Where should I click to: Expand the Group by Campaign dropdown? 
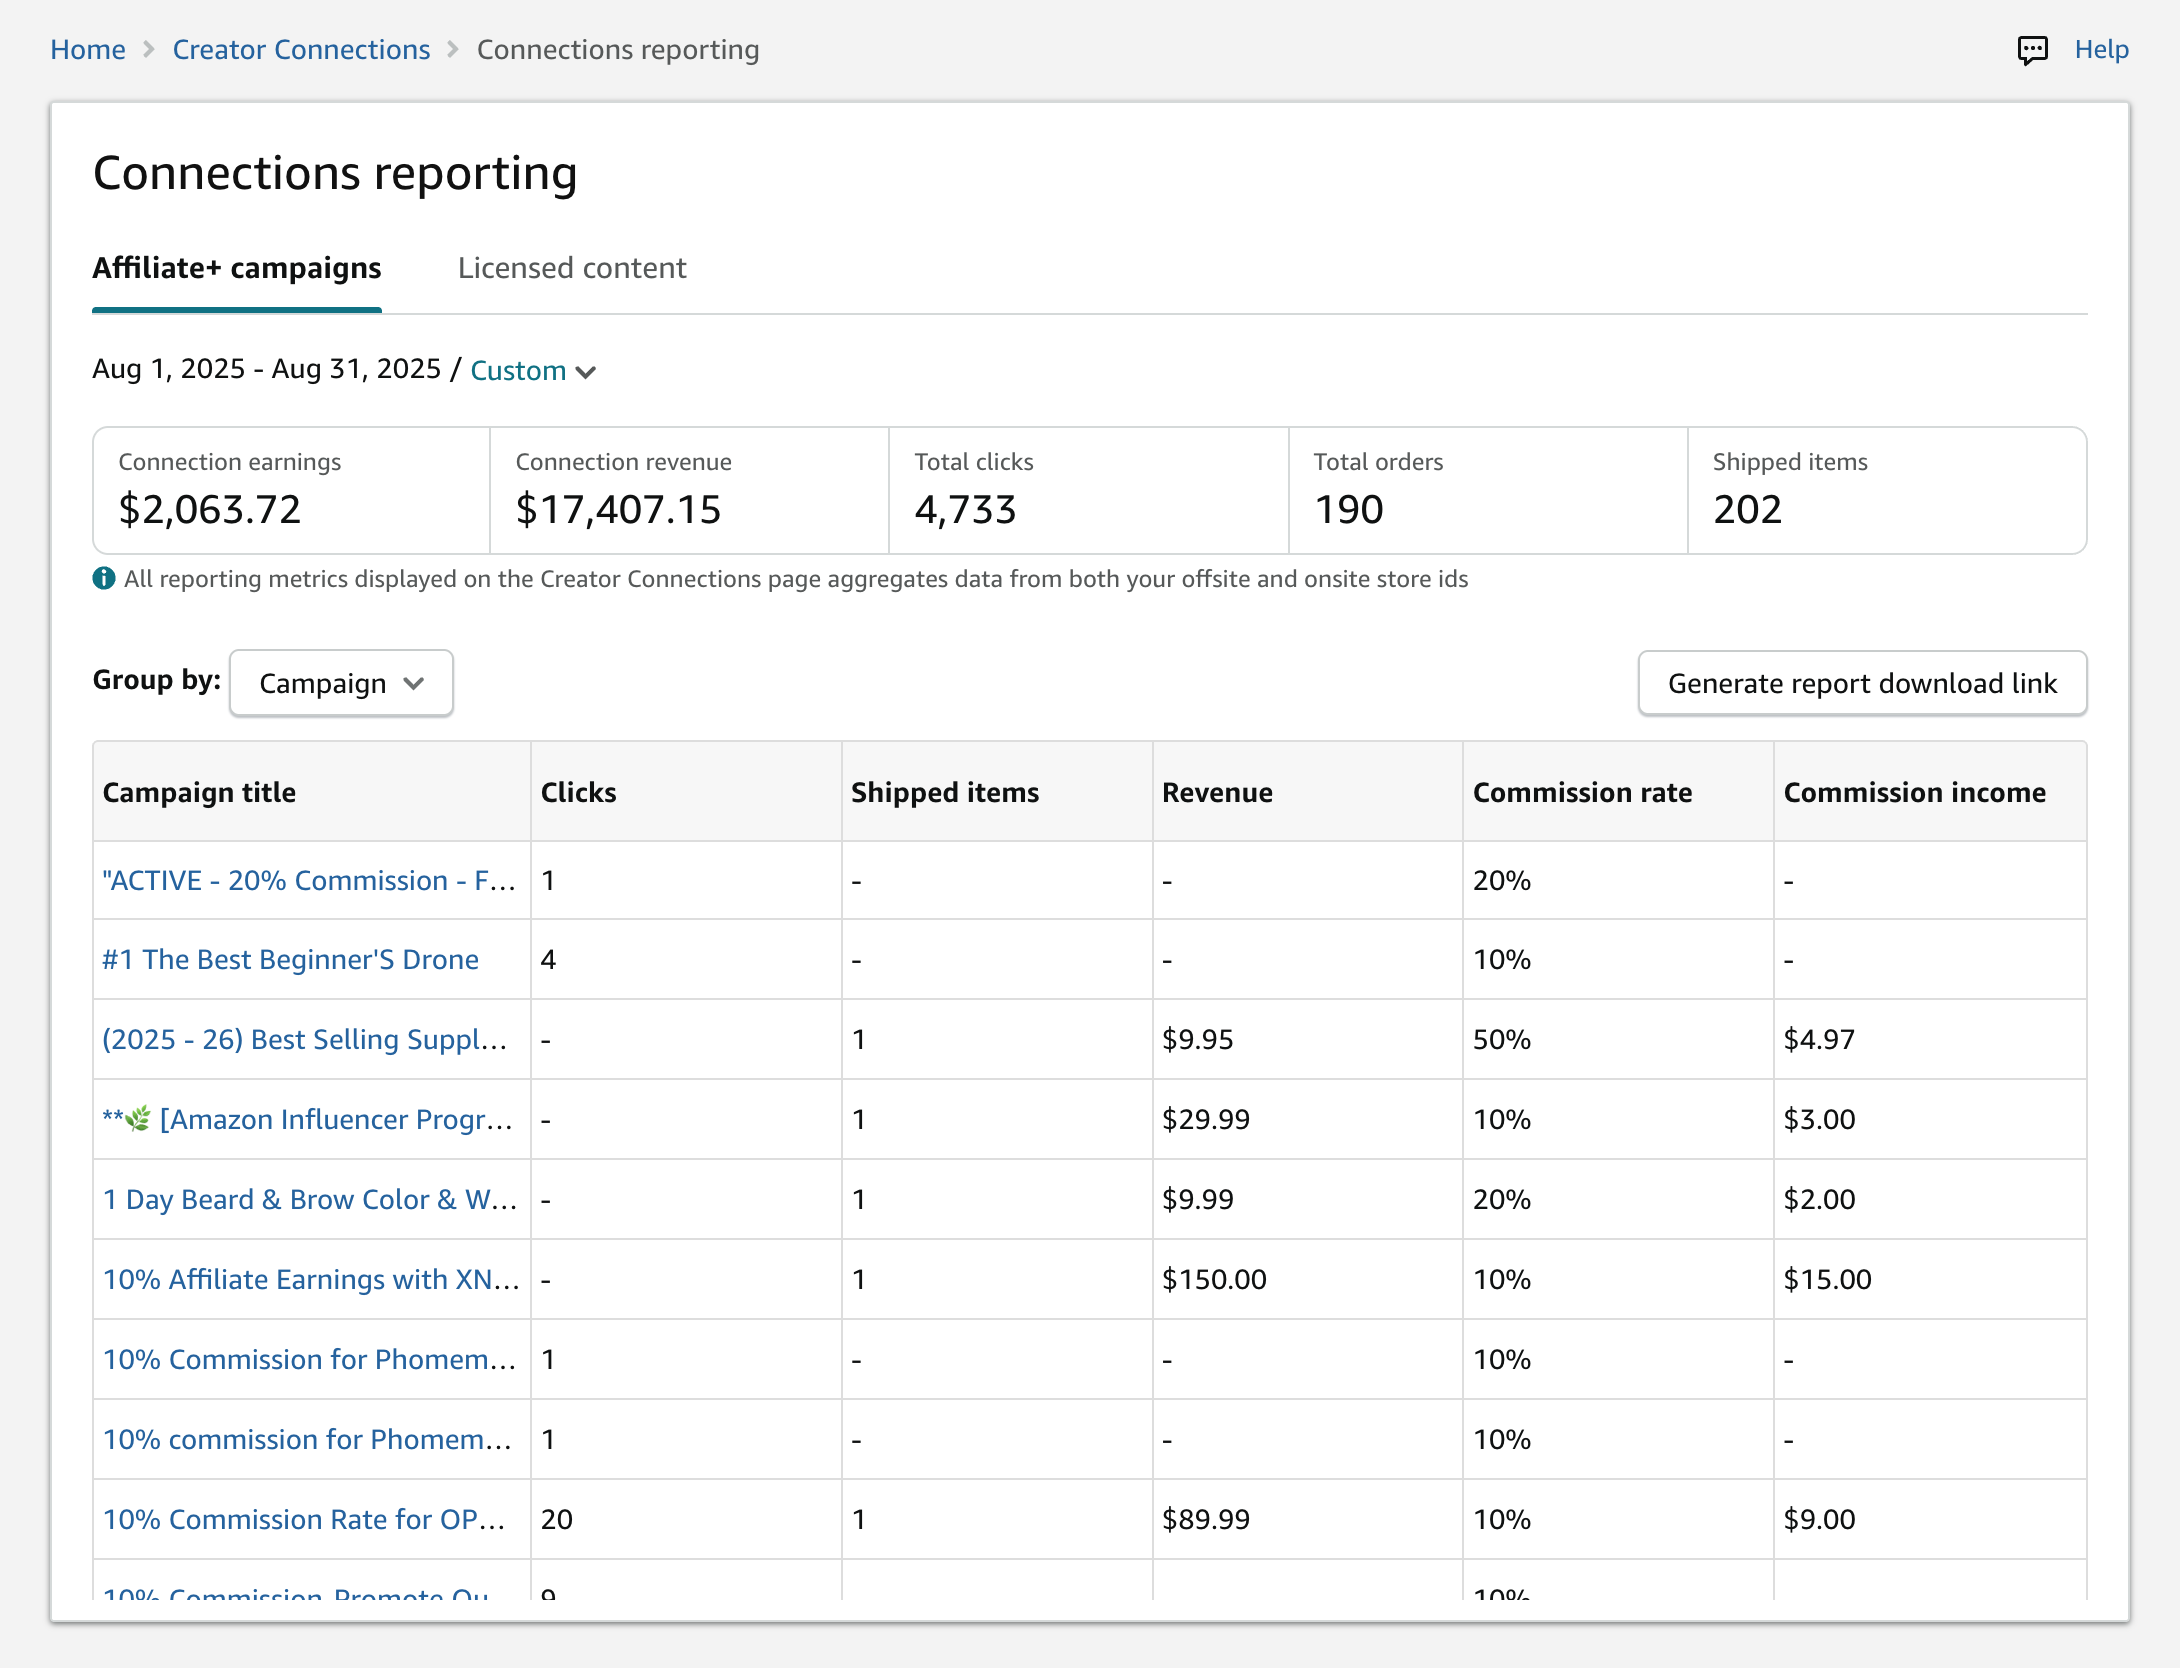(341, 683)
